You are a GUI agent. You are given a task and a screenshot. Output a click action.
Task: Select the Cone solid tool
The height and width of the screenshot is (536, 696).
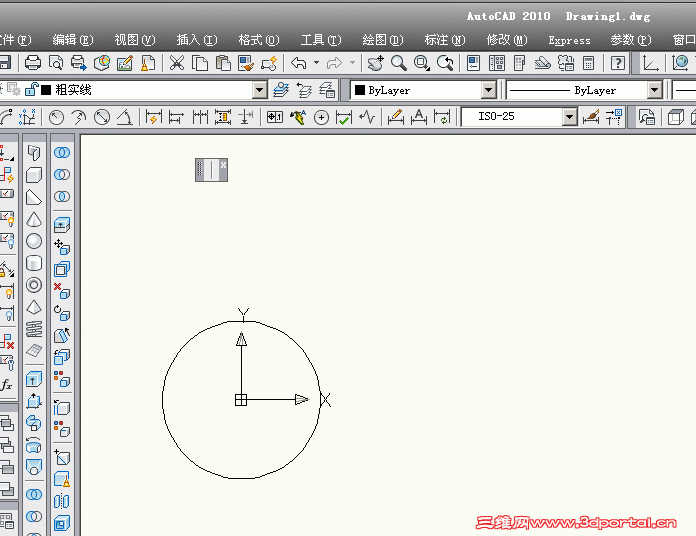pyautogui.click(x=34, y=220)
